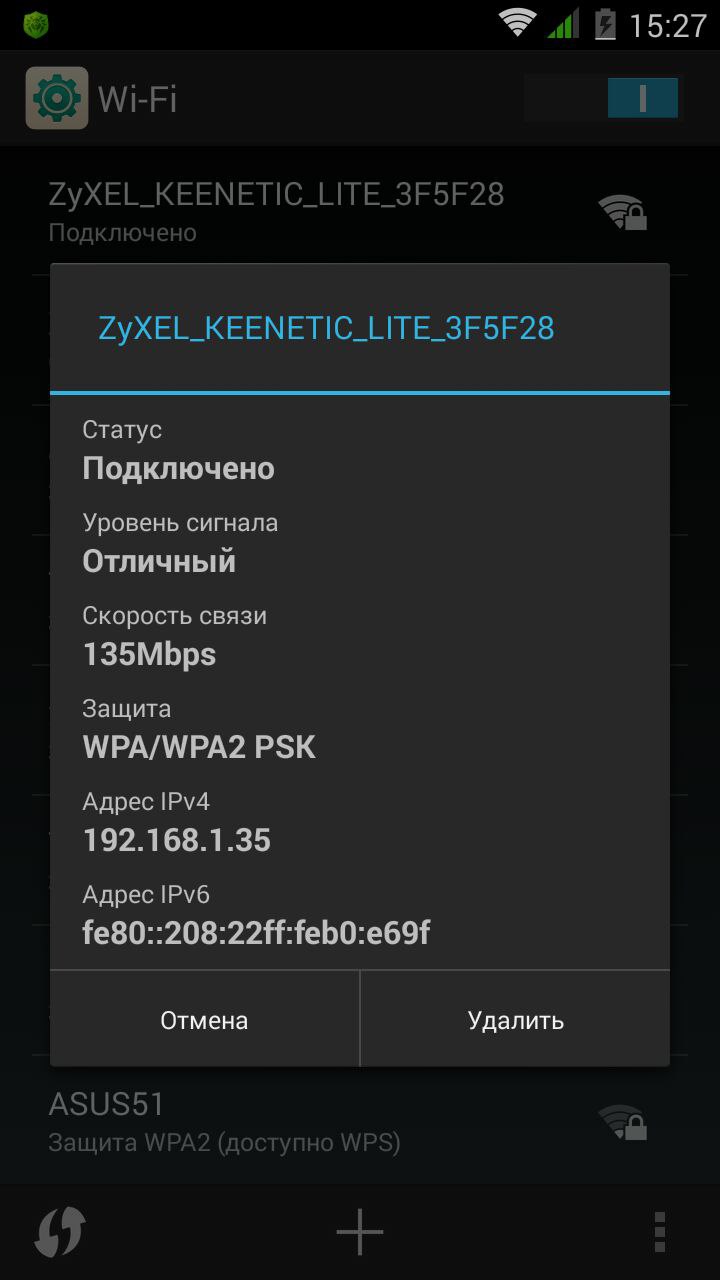This screenshot has height=1280, width=720.
Task: Tap the IPv6 address value
Action: pyautogui.click(x=256, y=933)
